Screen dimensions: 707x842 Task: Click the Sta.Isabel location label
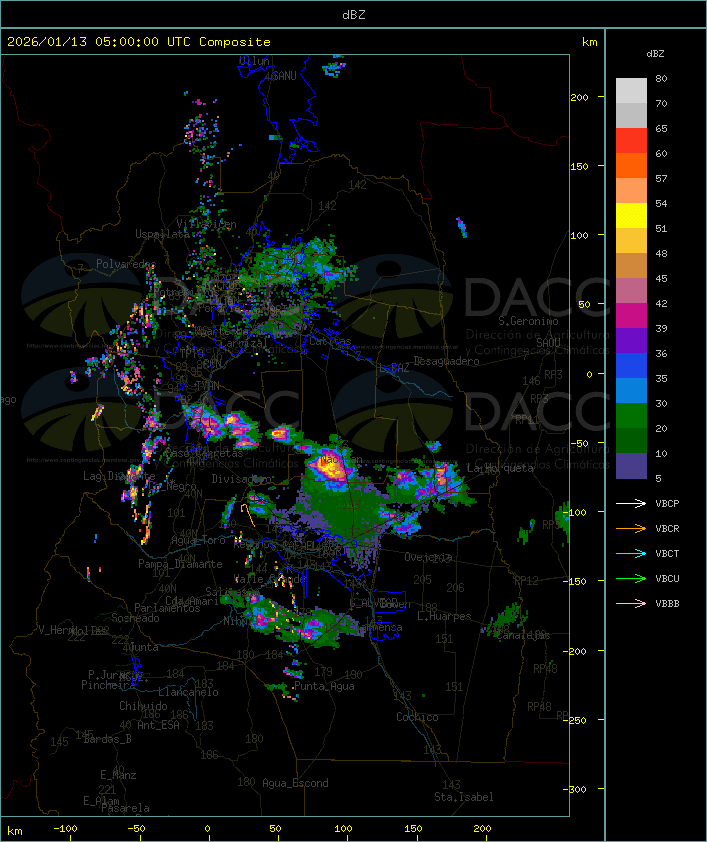point(464,797)
